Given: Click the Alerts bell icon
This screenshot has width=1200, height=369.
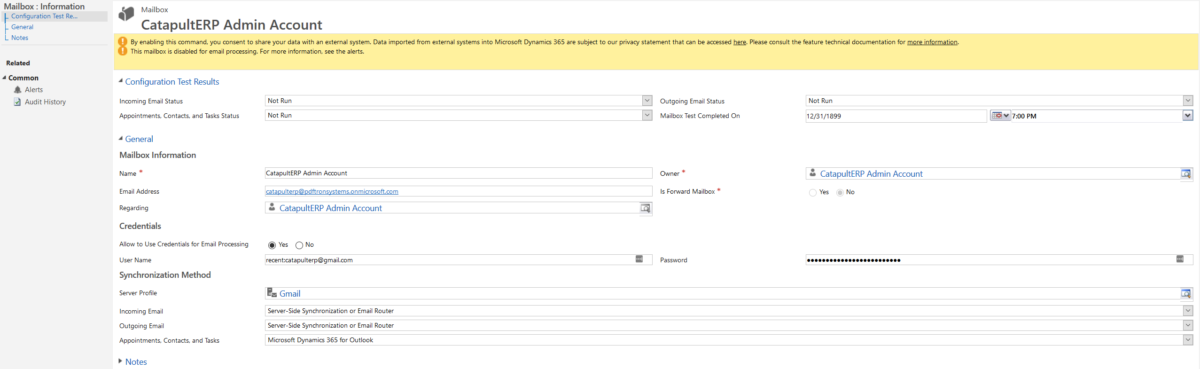Looking at the screenshot, I should coord(17,89).
